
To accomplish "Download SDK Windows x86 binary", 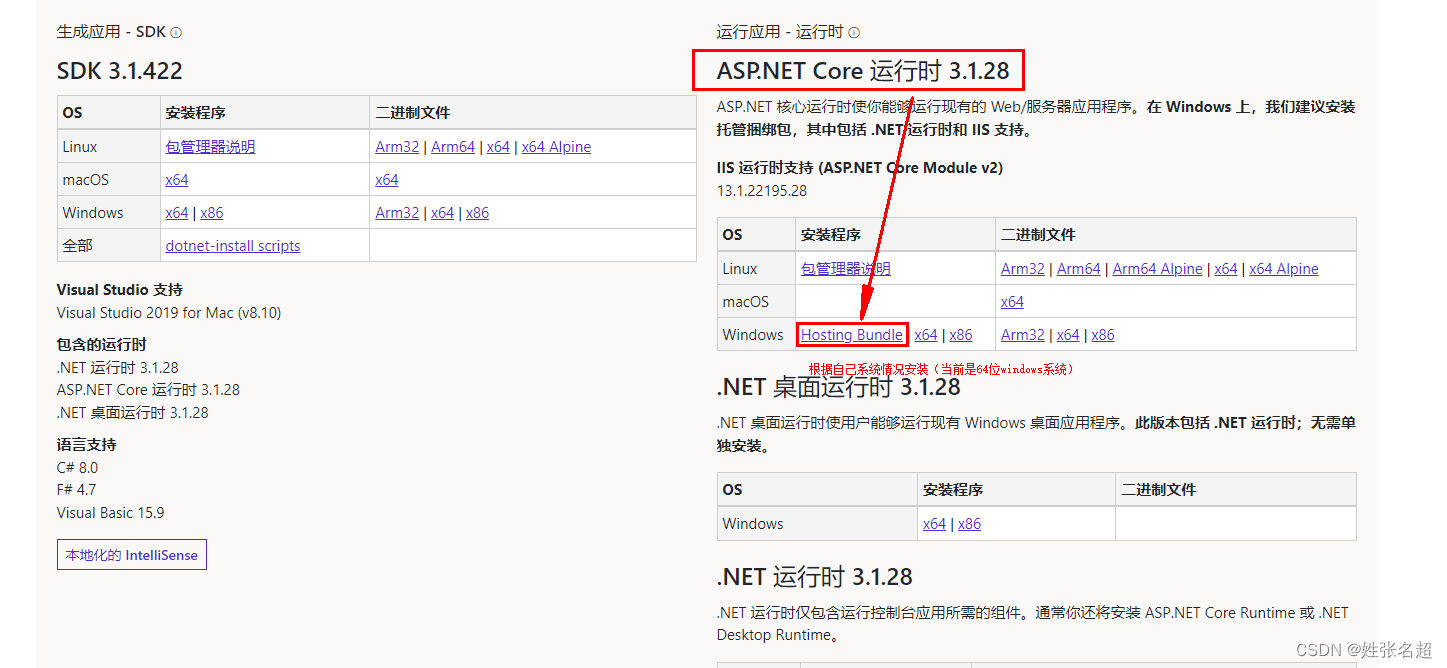I will coord(477,212).
